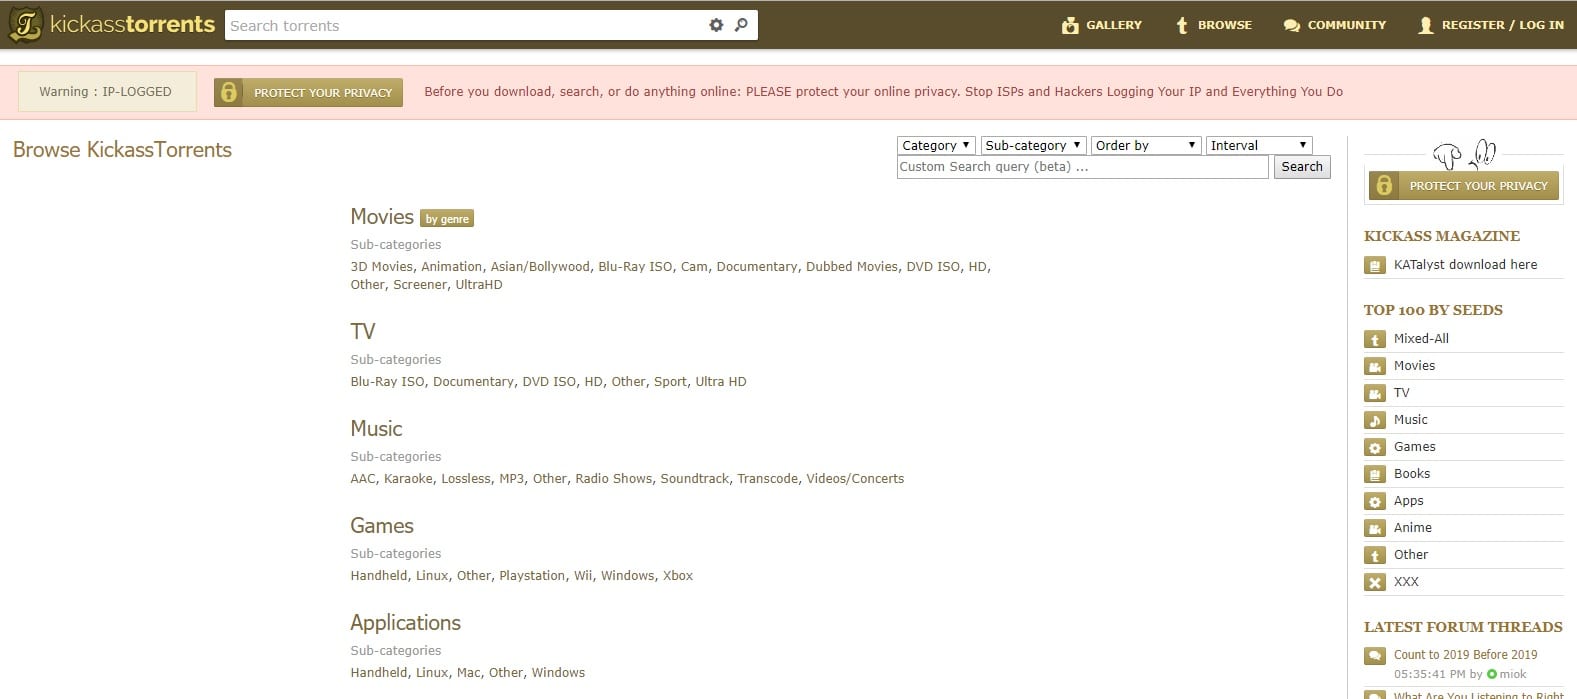Expand the Interval dropdown

(1259, 145)
